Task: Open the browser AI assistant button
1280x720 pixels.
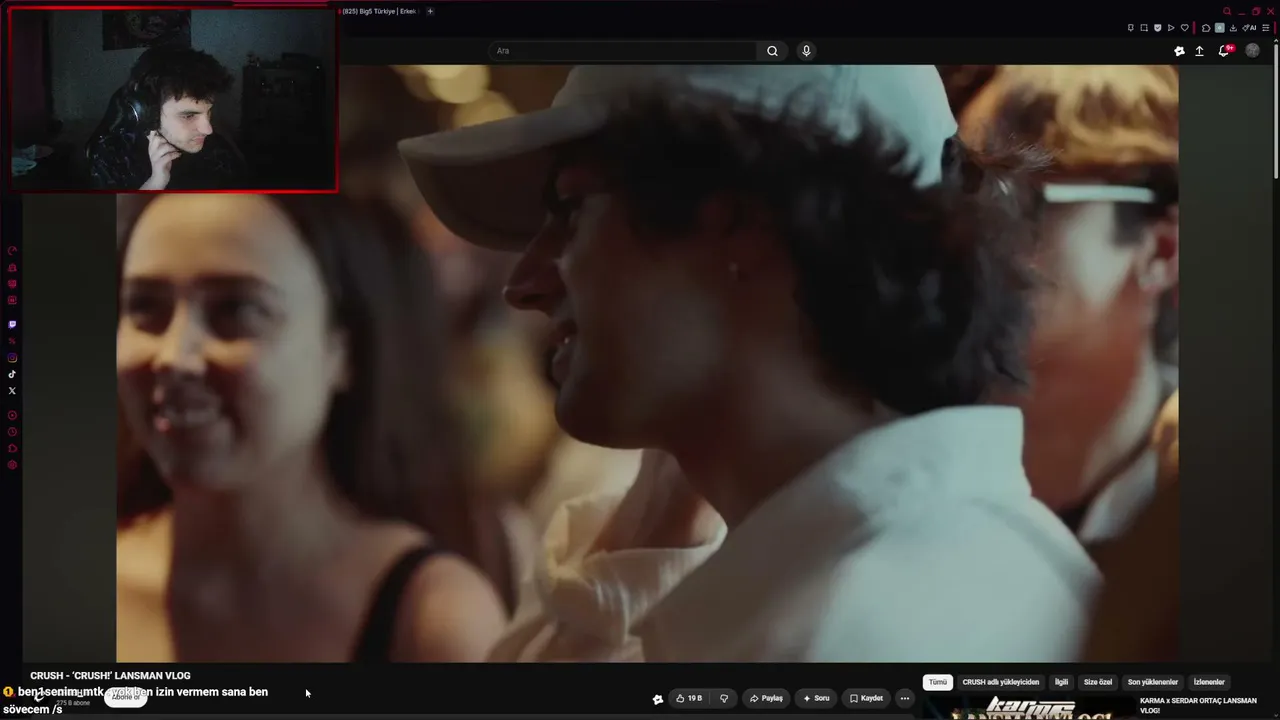Action: point(1249,28)
